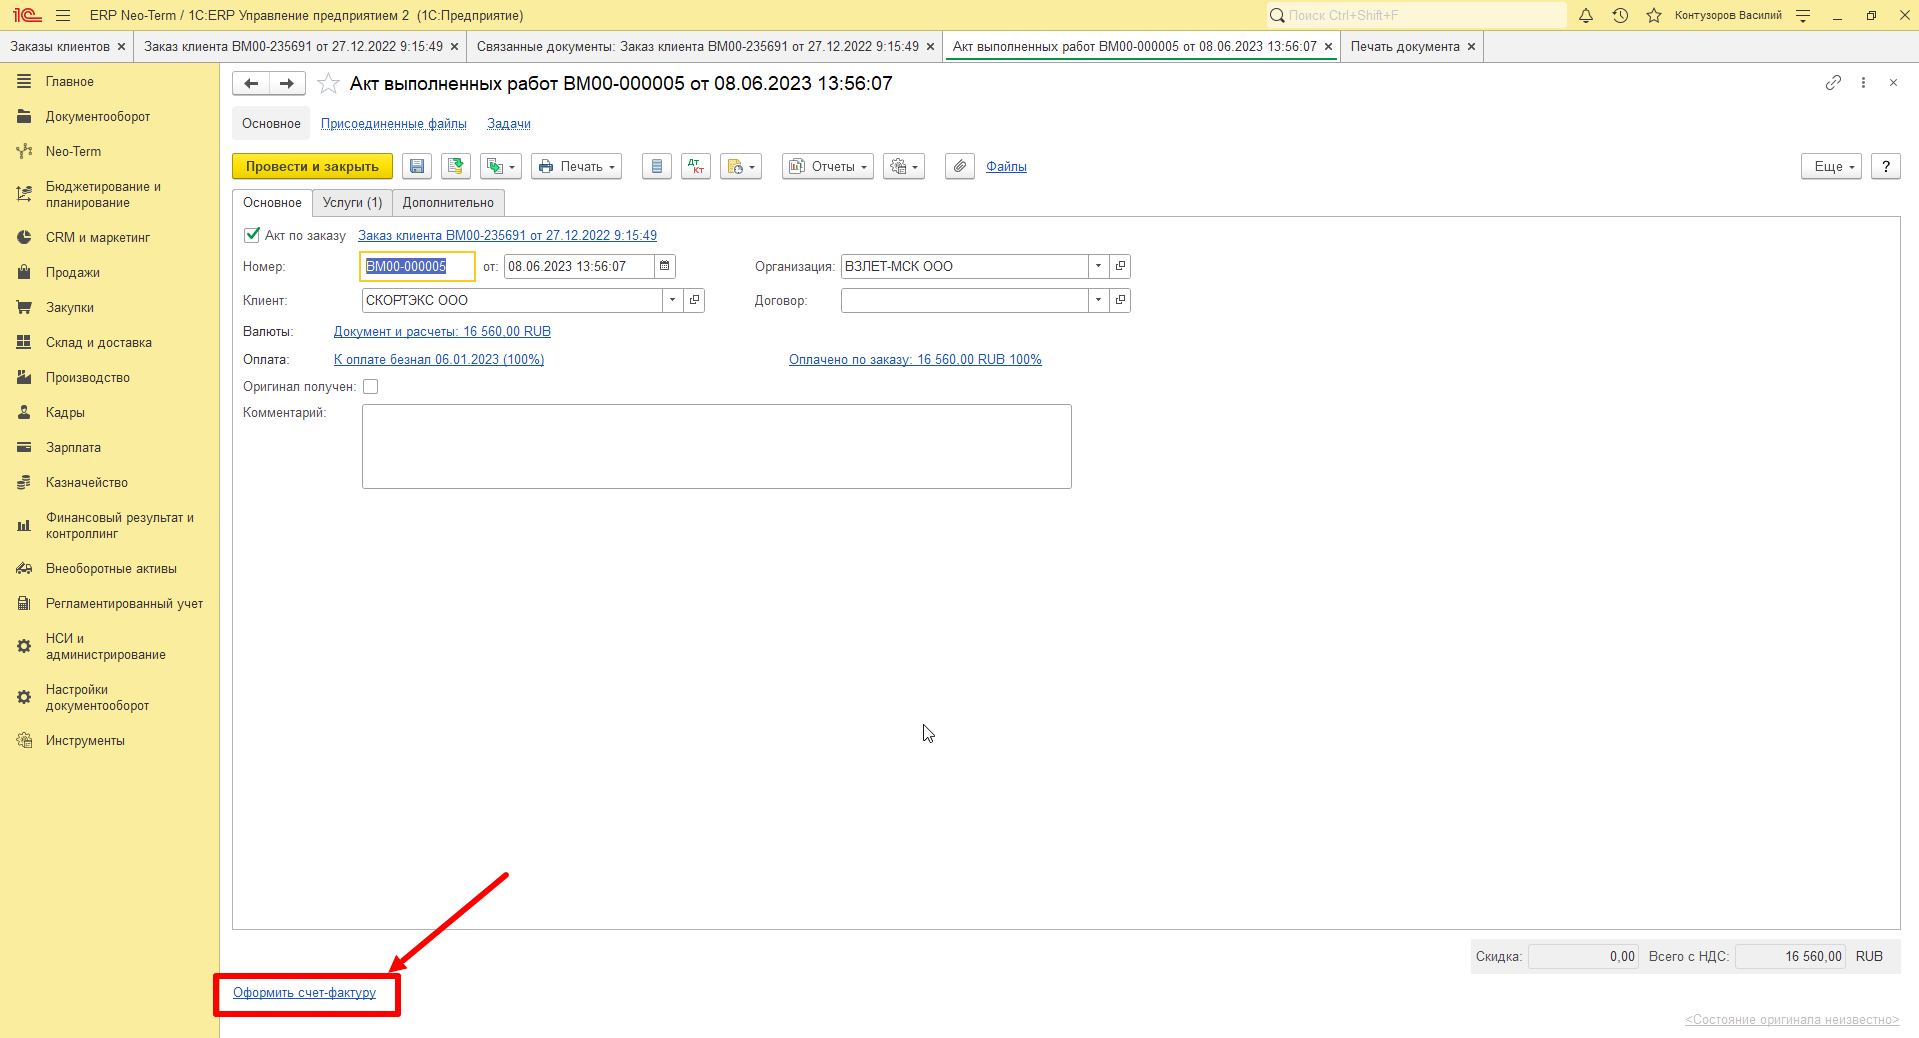Switch to the Услуги (1) tab
This screenshot has height=1038, width=1919.
point(352,203)
